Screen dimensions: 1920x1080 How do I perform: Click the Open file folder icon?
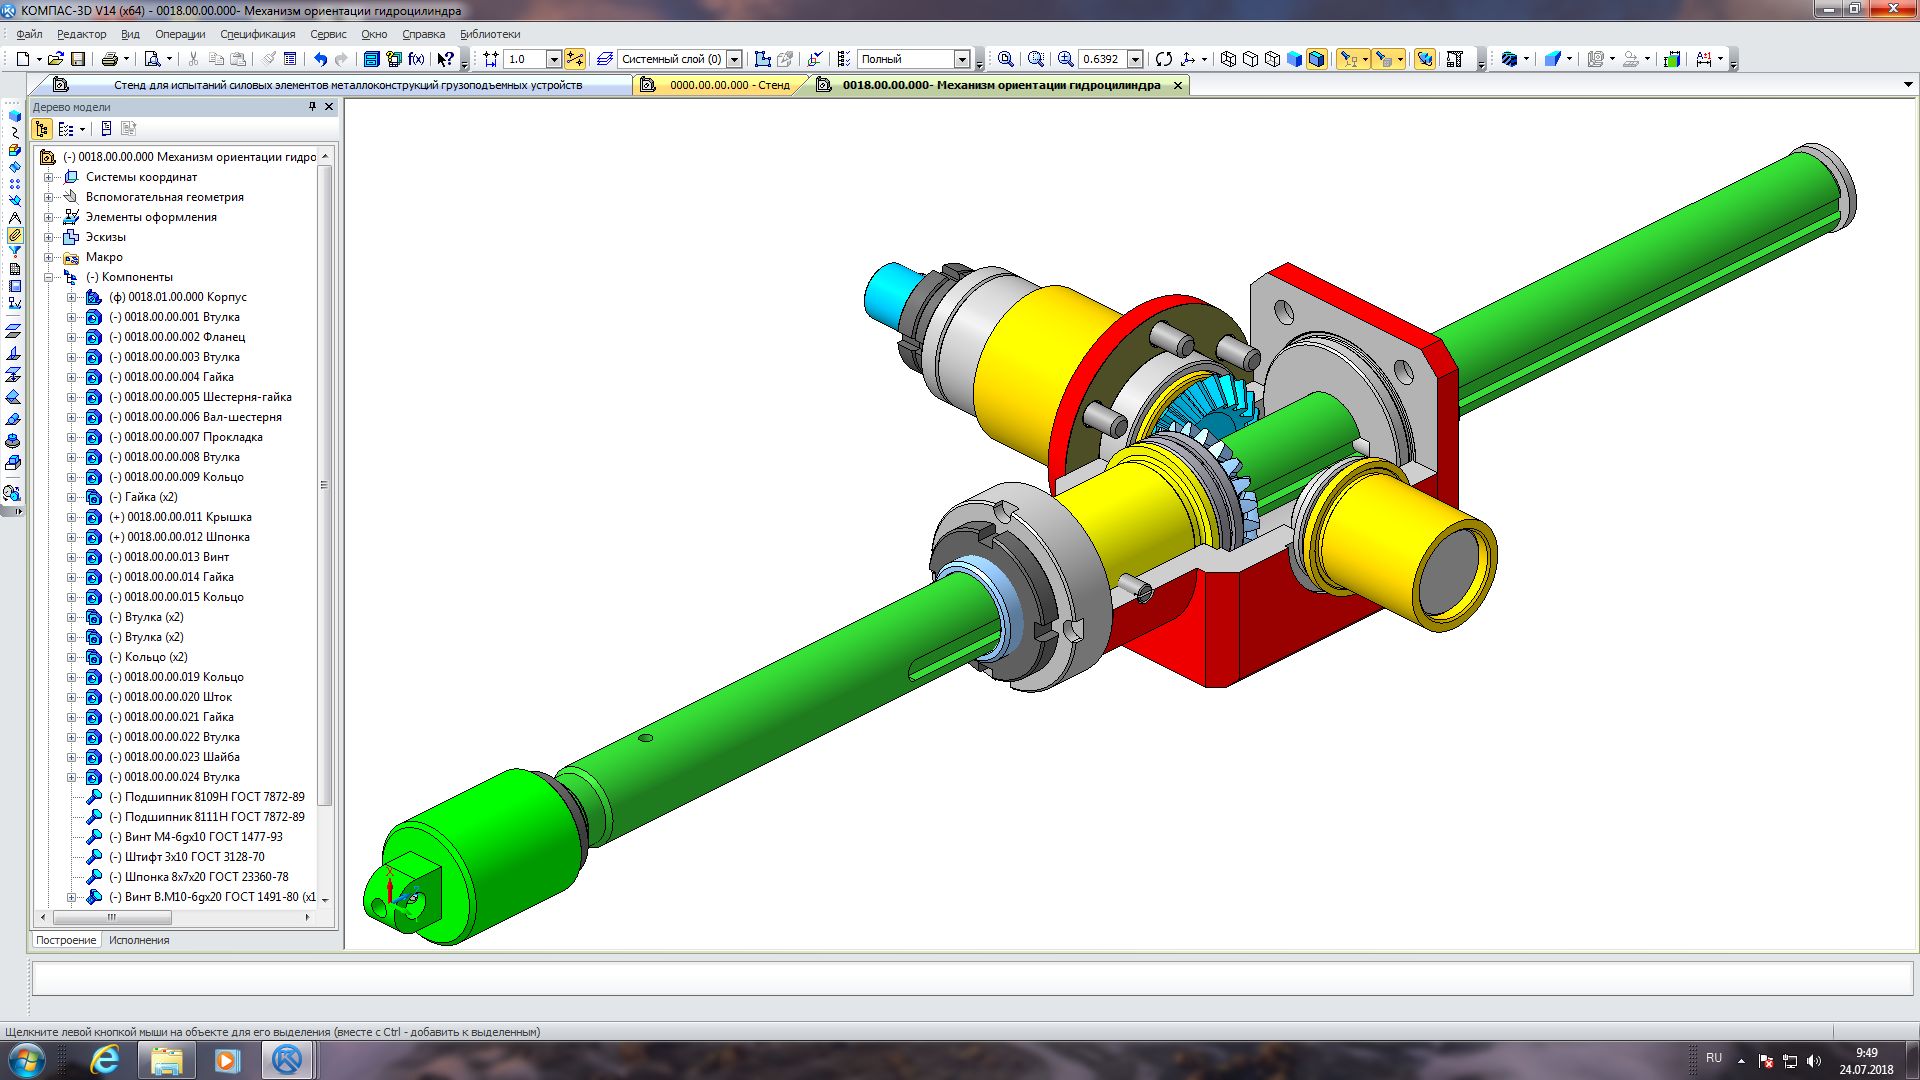(x=56, y=59)
